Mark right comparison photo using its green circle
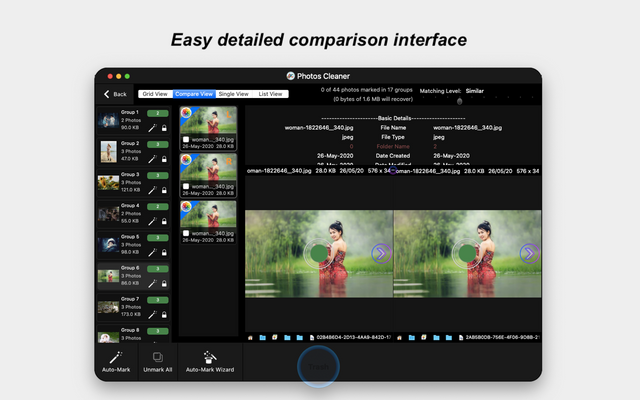 click(x=467, y=253)
